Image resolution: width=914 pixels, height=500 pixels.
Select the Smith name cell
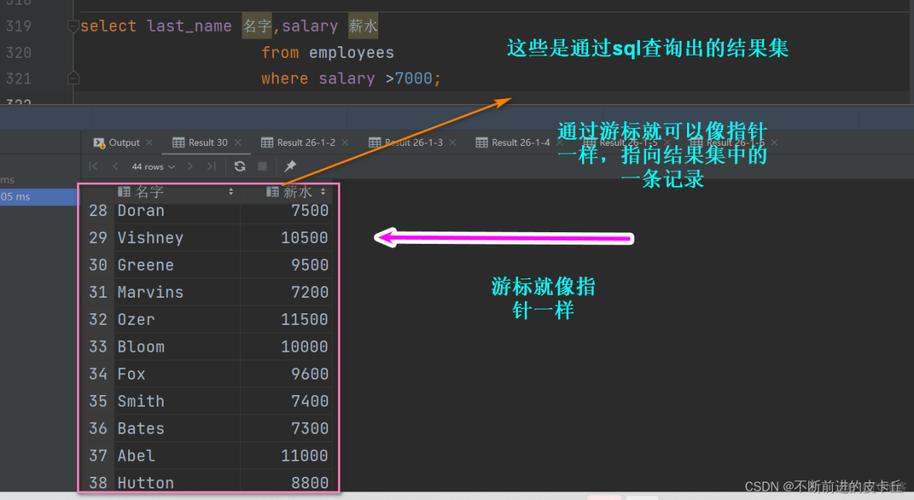pyautogui.click(x=177, y=402)
